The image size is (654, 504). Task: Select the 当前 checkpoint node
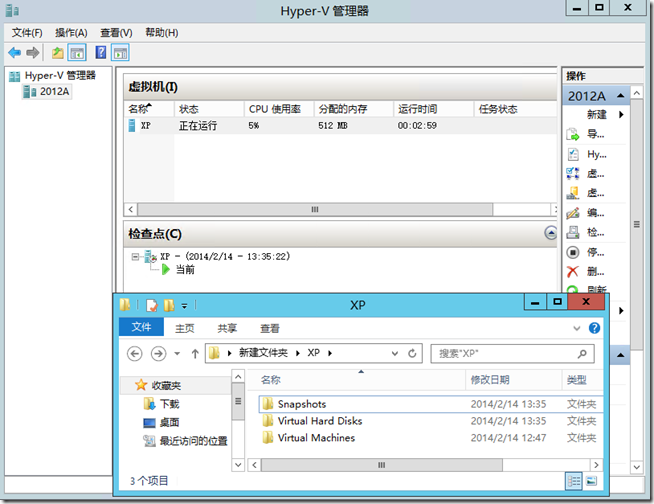click(x=185, y=270)
